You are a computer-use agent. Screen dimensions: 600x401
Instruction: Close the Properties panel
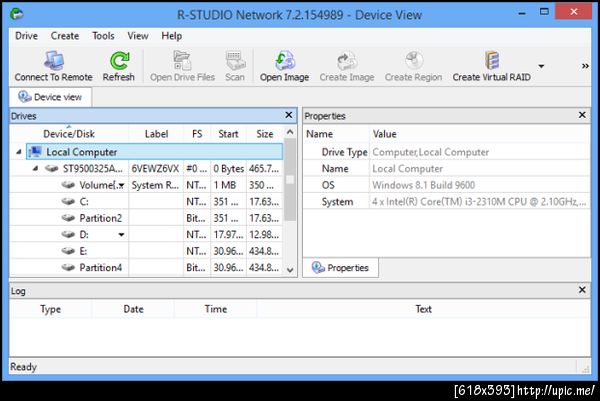tap(582, 115)
